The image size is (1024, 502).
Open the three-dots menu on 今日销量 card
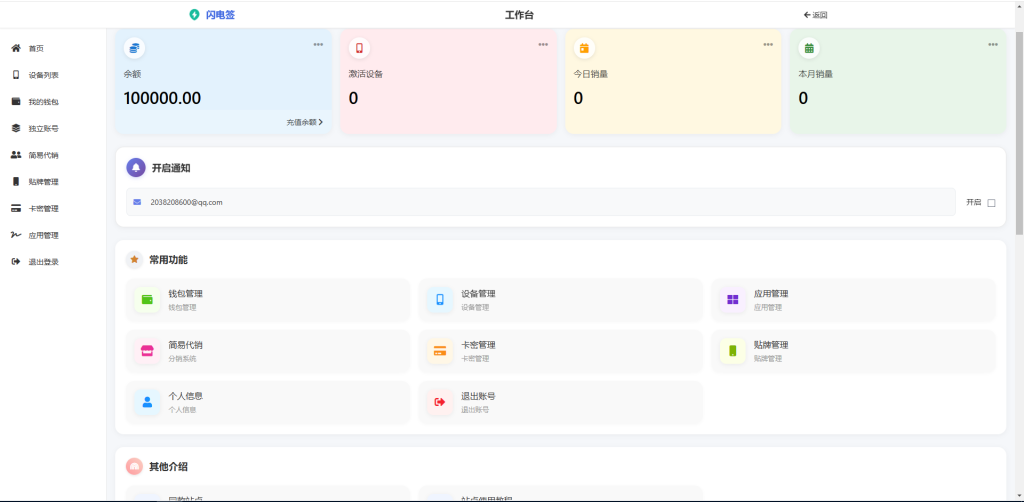tap(768, 44)
